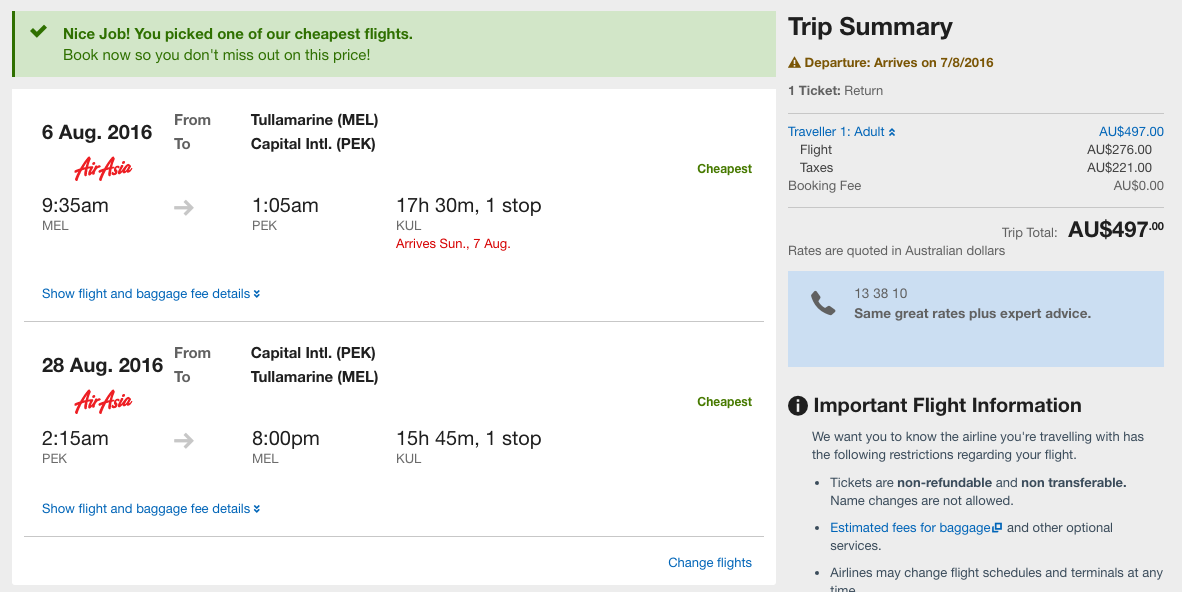Open the Change flights link
The width and height of the screenshot is (1182, 592).
click(709, 563)
